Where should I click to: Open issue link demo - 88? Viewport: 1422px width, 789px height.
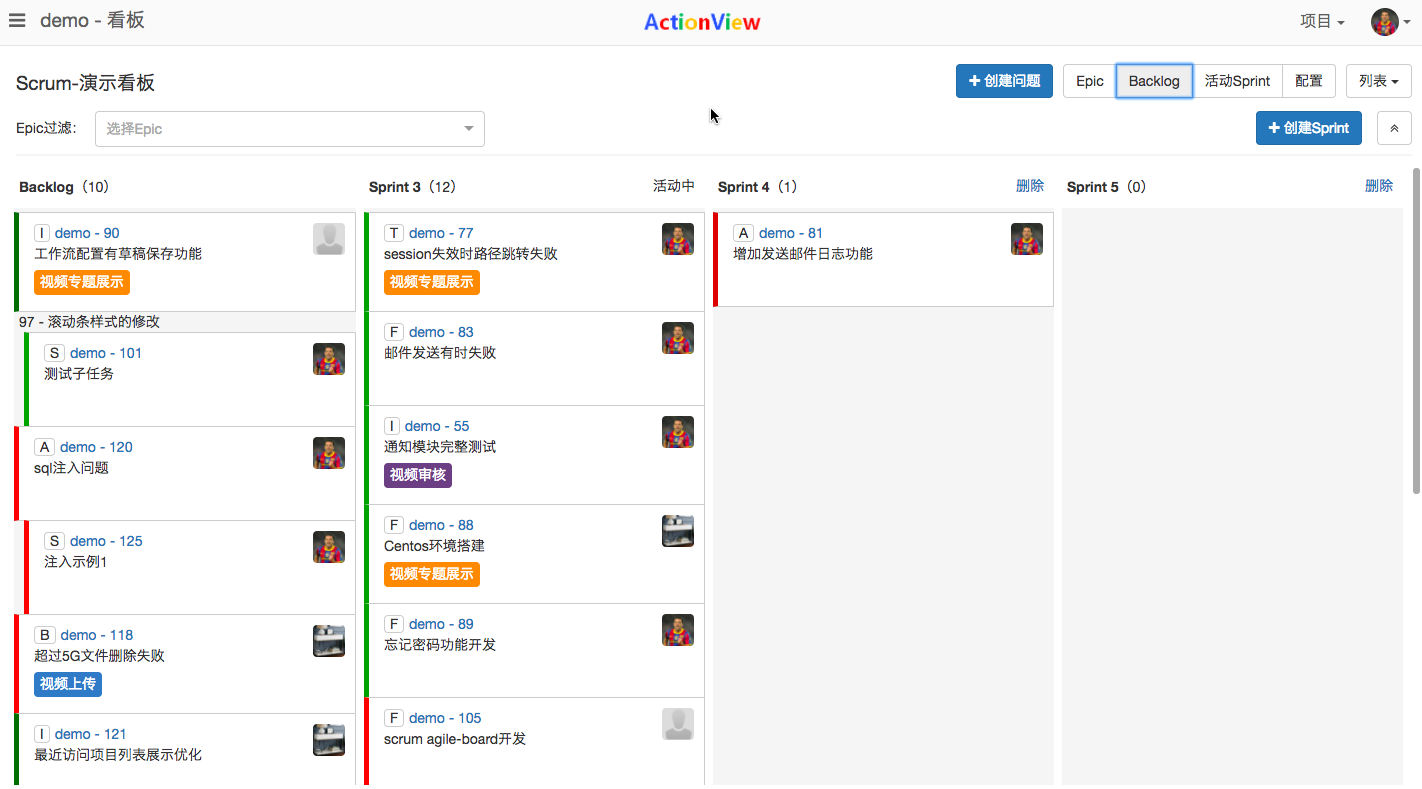tap(441, 525)
